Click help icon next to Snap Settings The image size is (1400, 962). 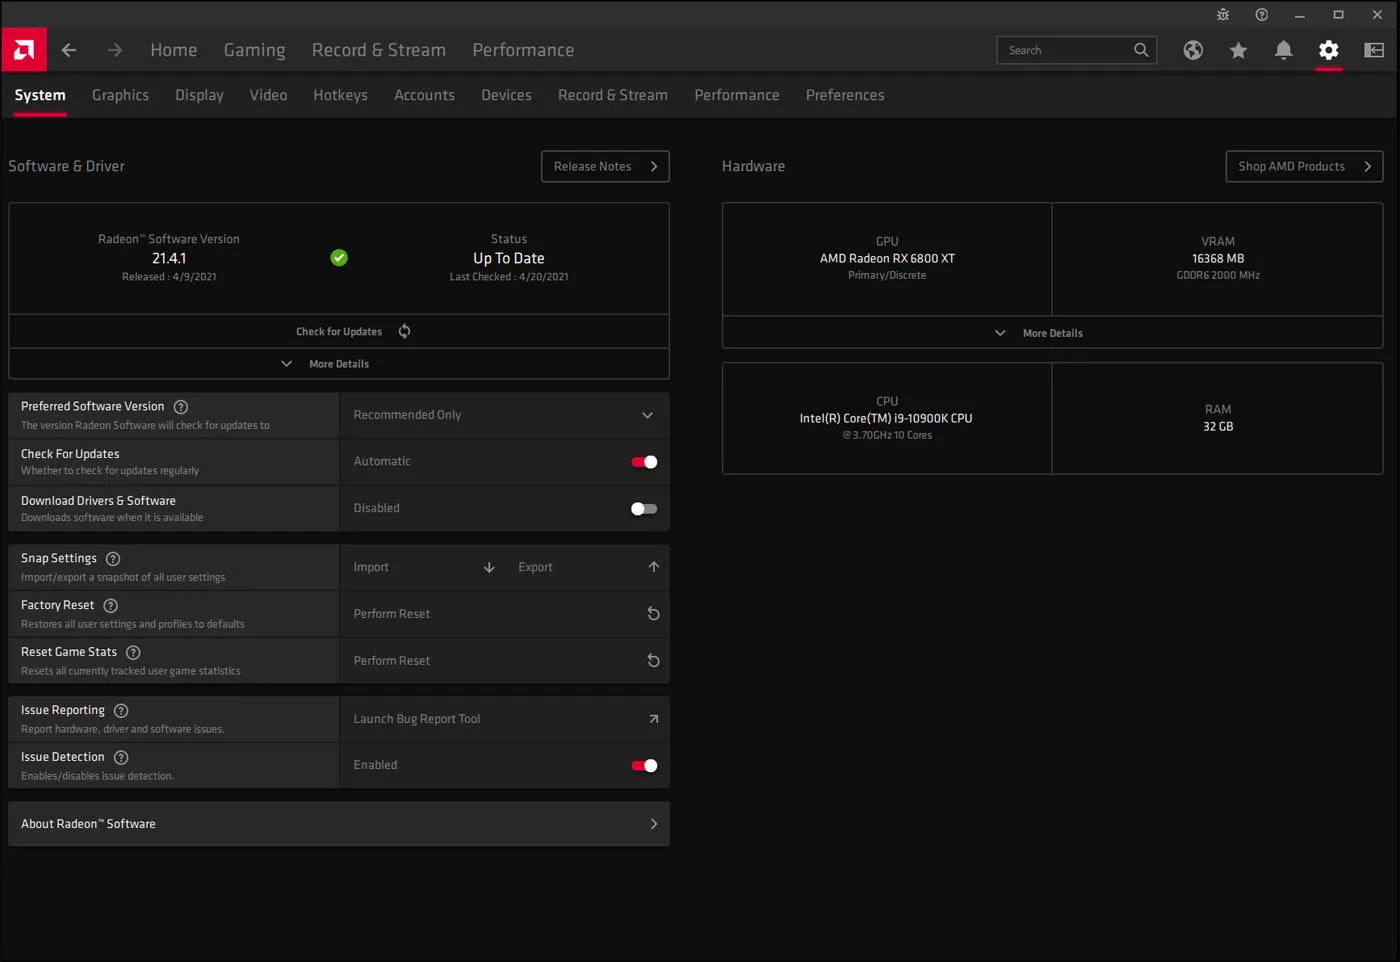113,559
